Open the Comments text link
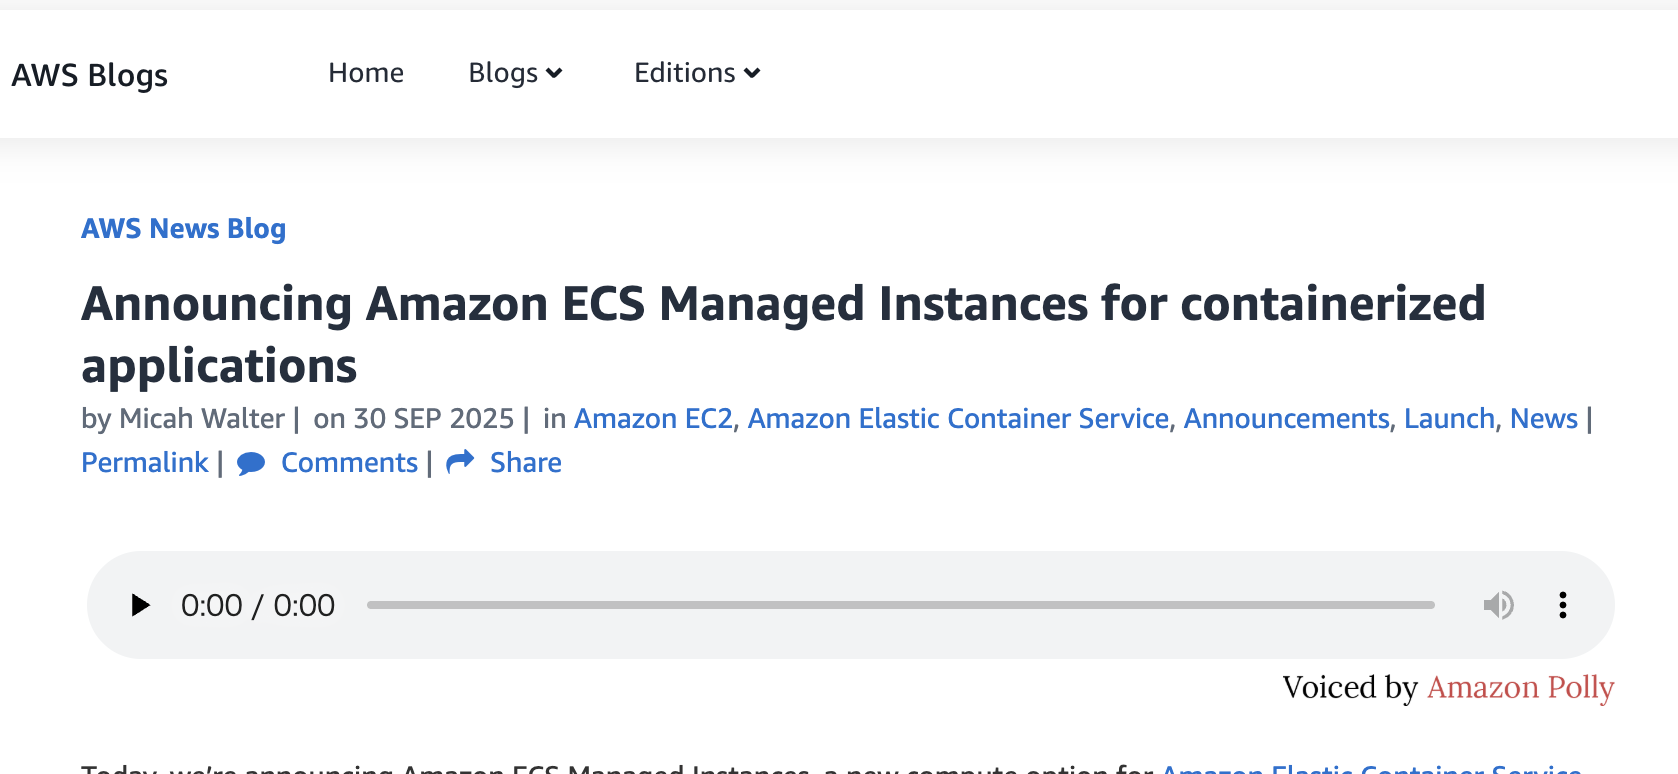 click(349, 463)
